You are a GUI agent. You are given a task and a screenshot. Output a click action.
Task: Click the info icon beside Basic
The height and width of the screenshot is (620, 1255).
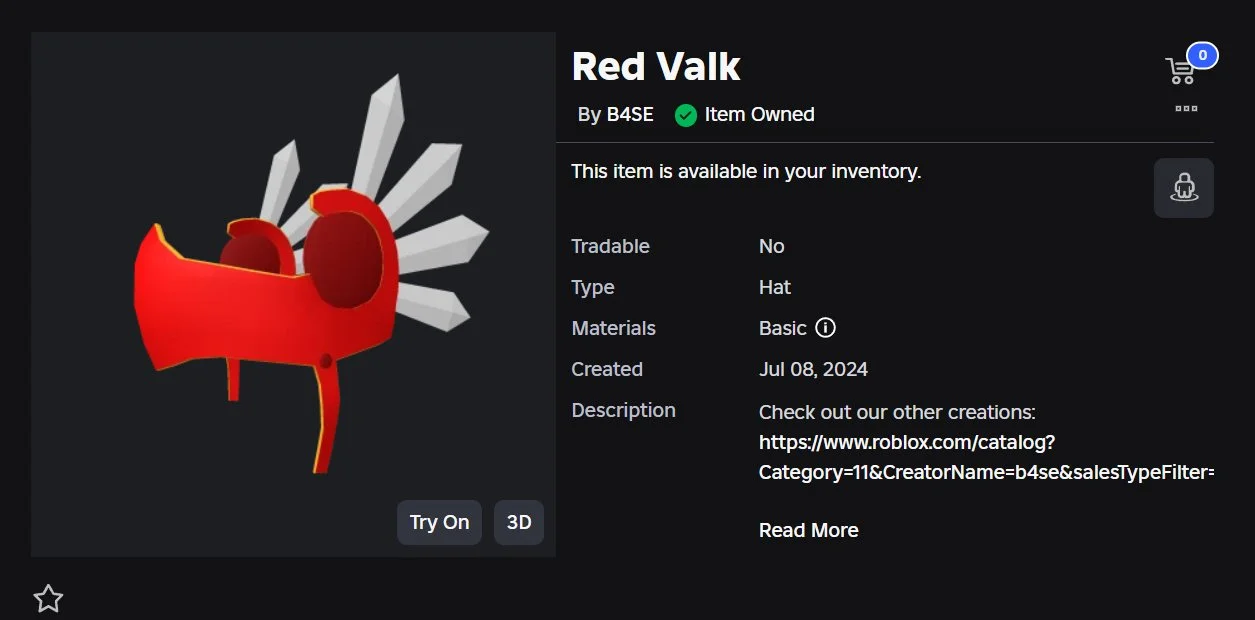(825, 328)
